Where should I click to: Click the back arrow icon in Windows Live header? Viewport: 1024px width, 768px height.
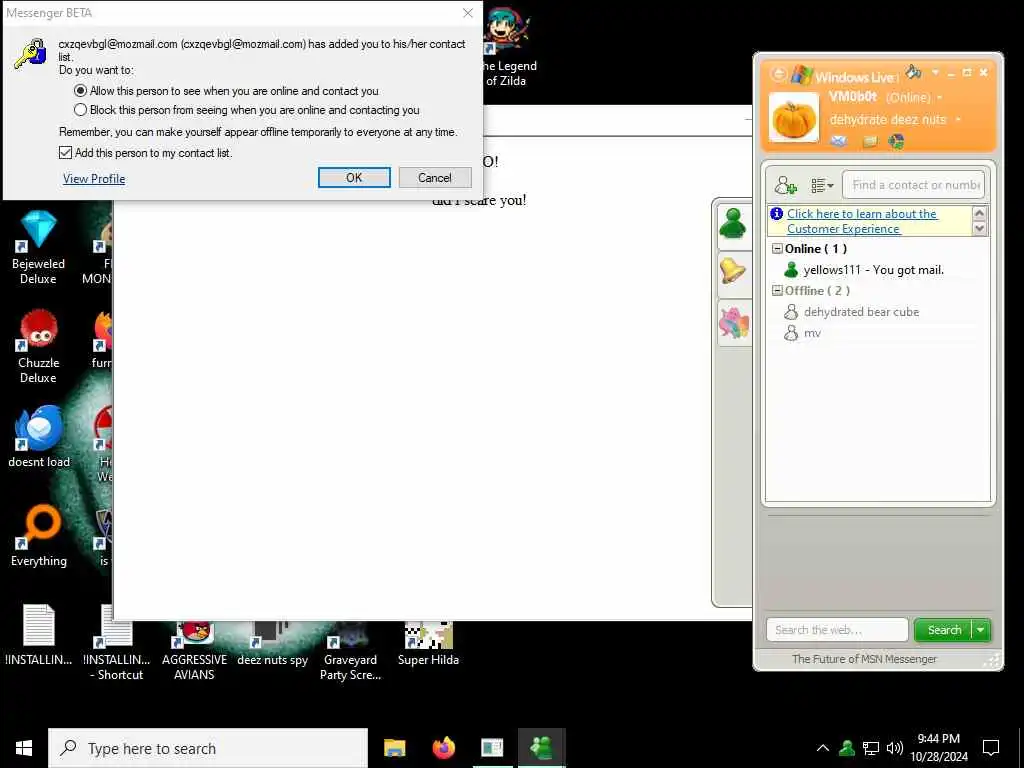[778, 74]
